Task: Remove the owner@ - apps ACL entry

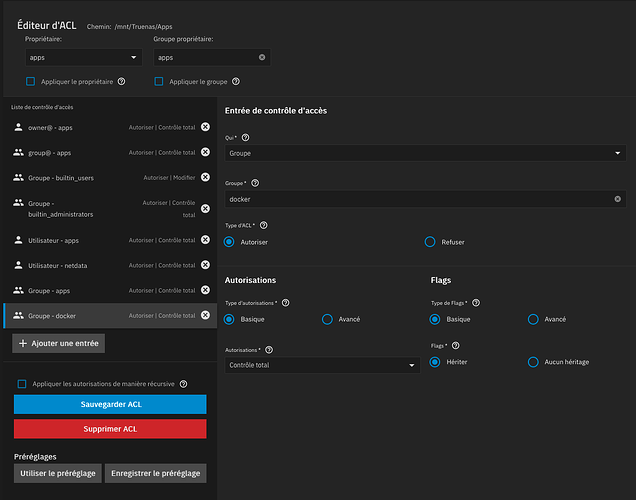Action: pos(205,127)
